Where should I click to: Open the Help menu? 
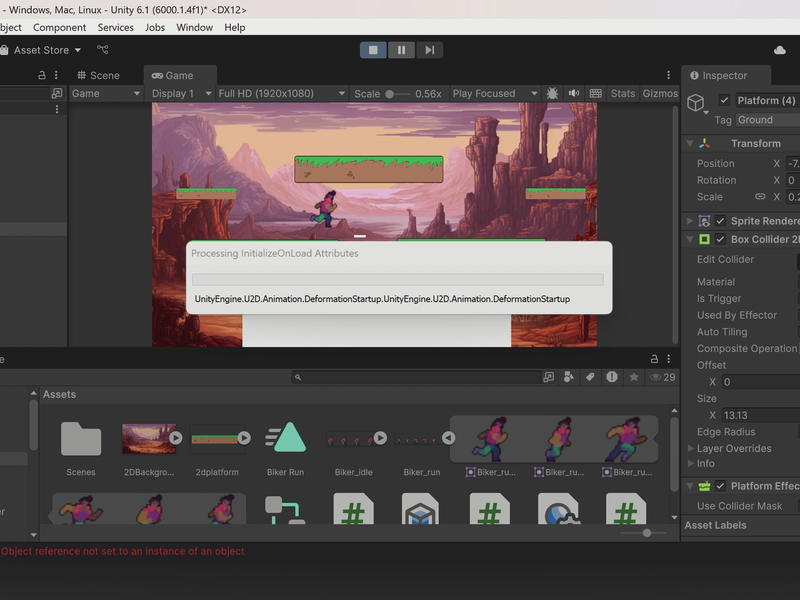coord(235,28)
